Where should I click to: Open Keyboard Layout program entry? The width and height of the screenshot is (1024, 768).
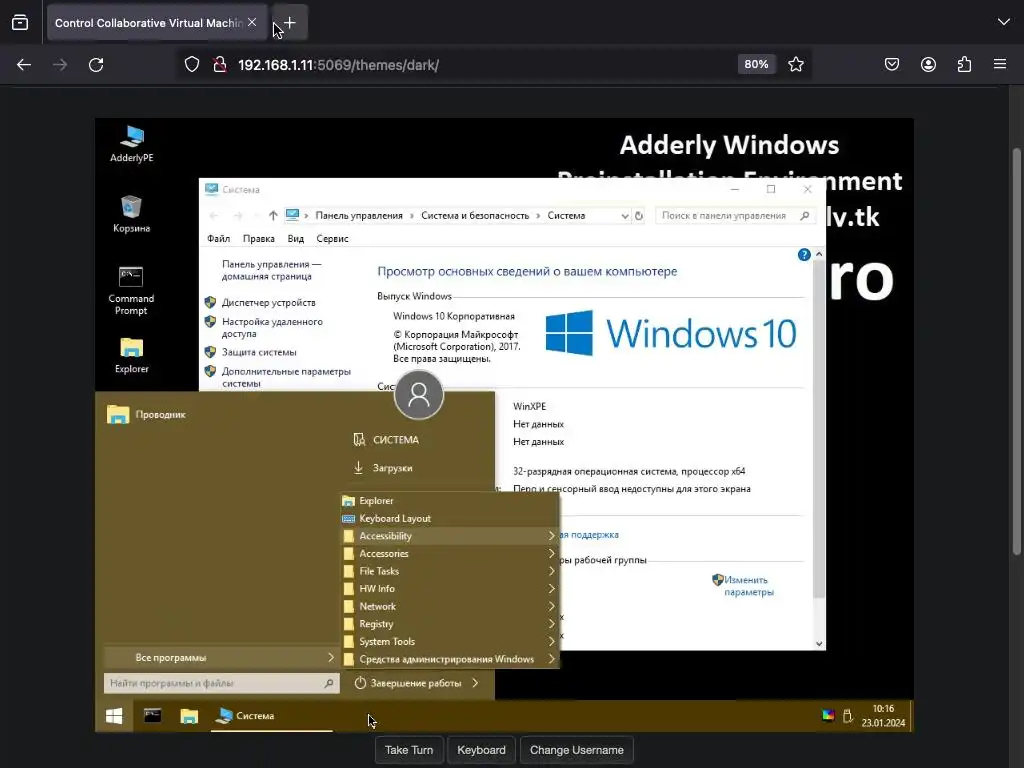point(449,518)
